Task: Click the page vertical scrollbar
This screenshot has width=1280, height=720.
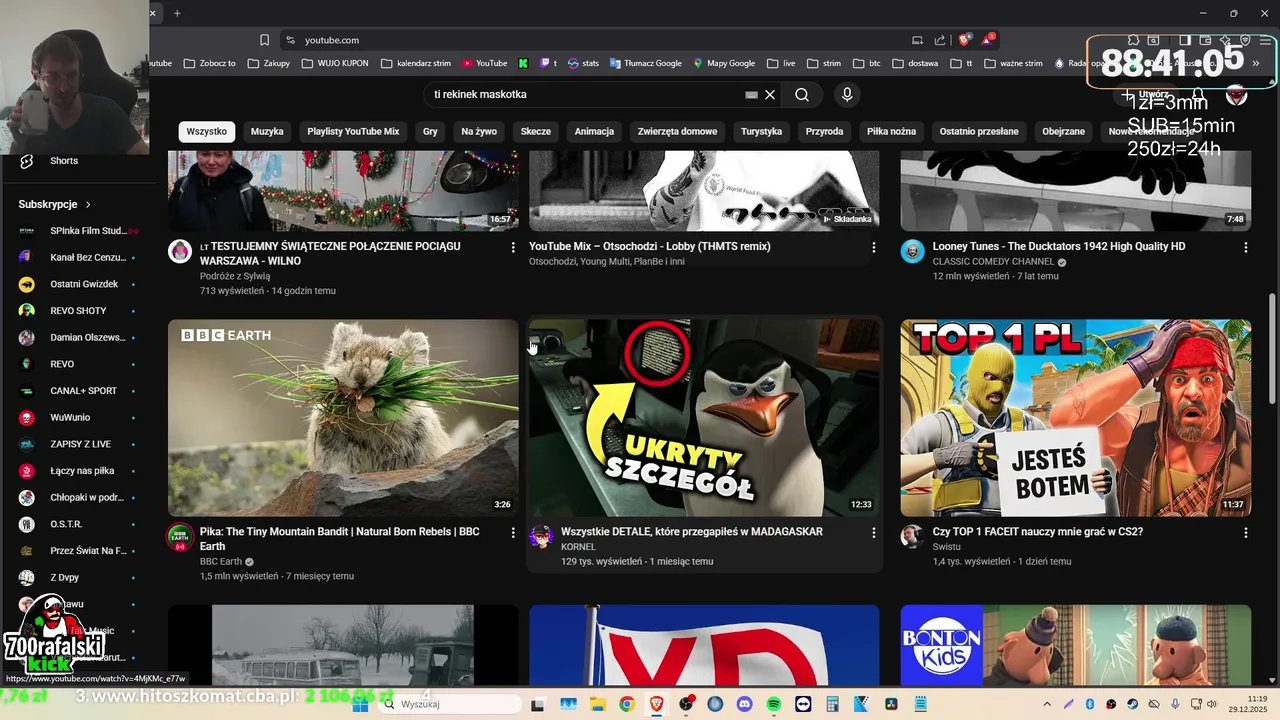Action: (x=1273, y=350)
